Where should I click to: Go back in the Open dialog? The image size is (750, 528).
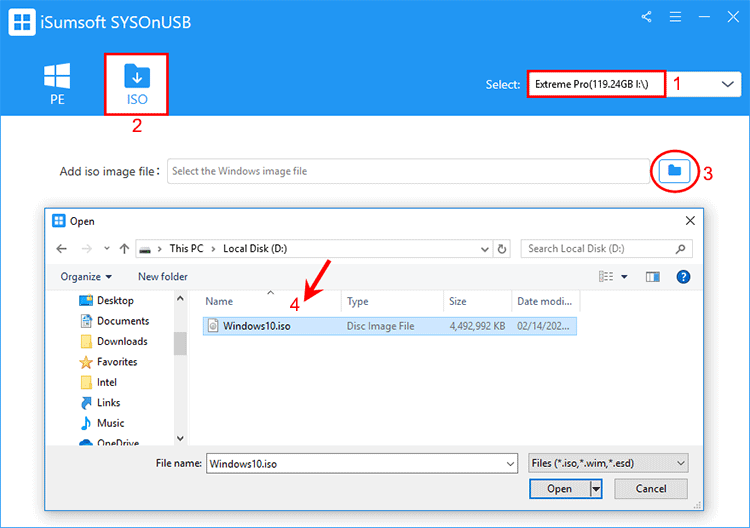62,249
